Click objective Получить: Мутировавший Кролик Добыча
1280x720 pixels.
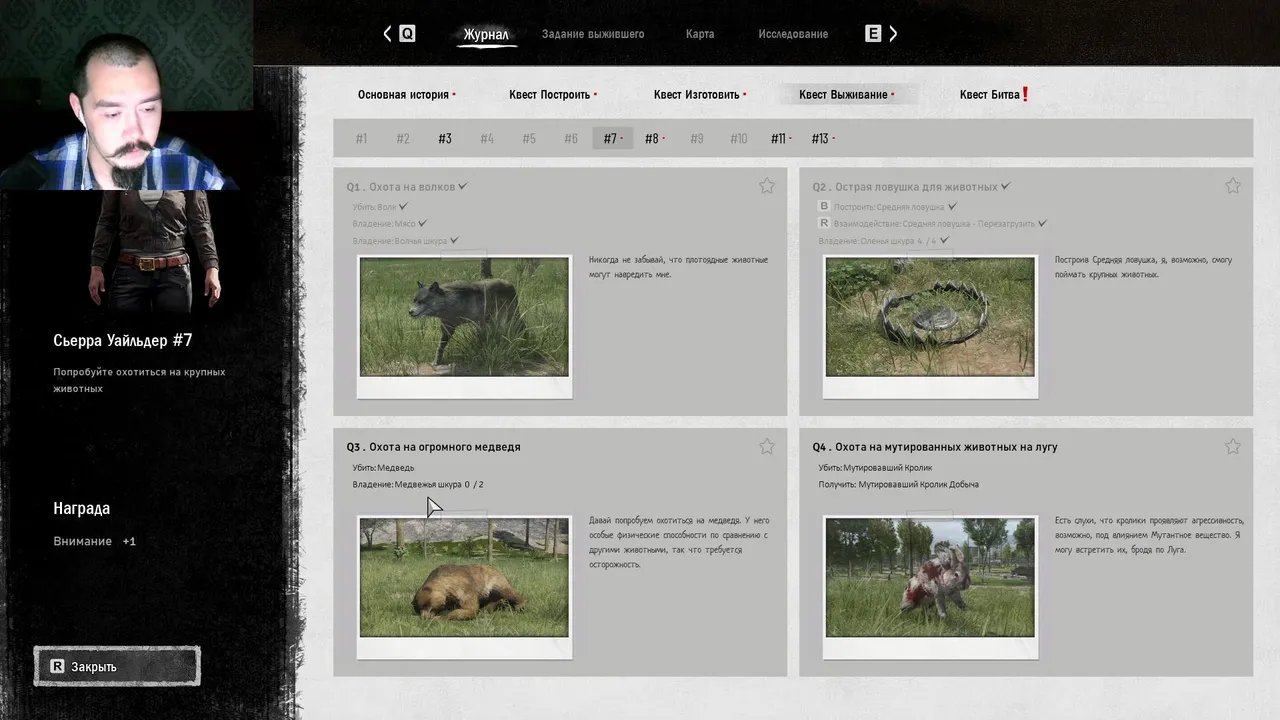[x=898, y=485]
